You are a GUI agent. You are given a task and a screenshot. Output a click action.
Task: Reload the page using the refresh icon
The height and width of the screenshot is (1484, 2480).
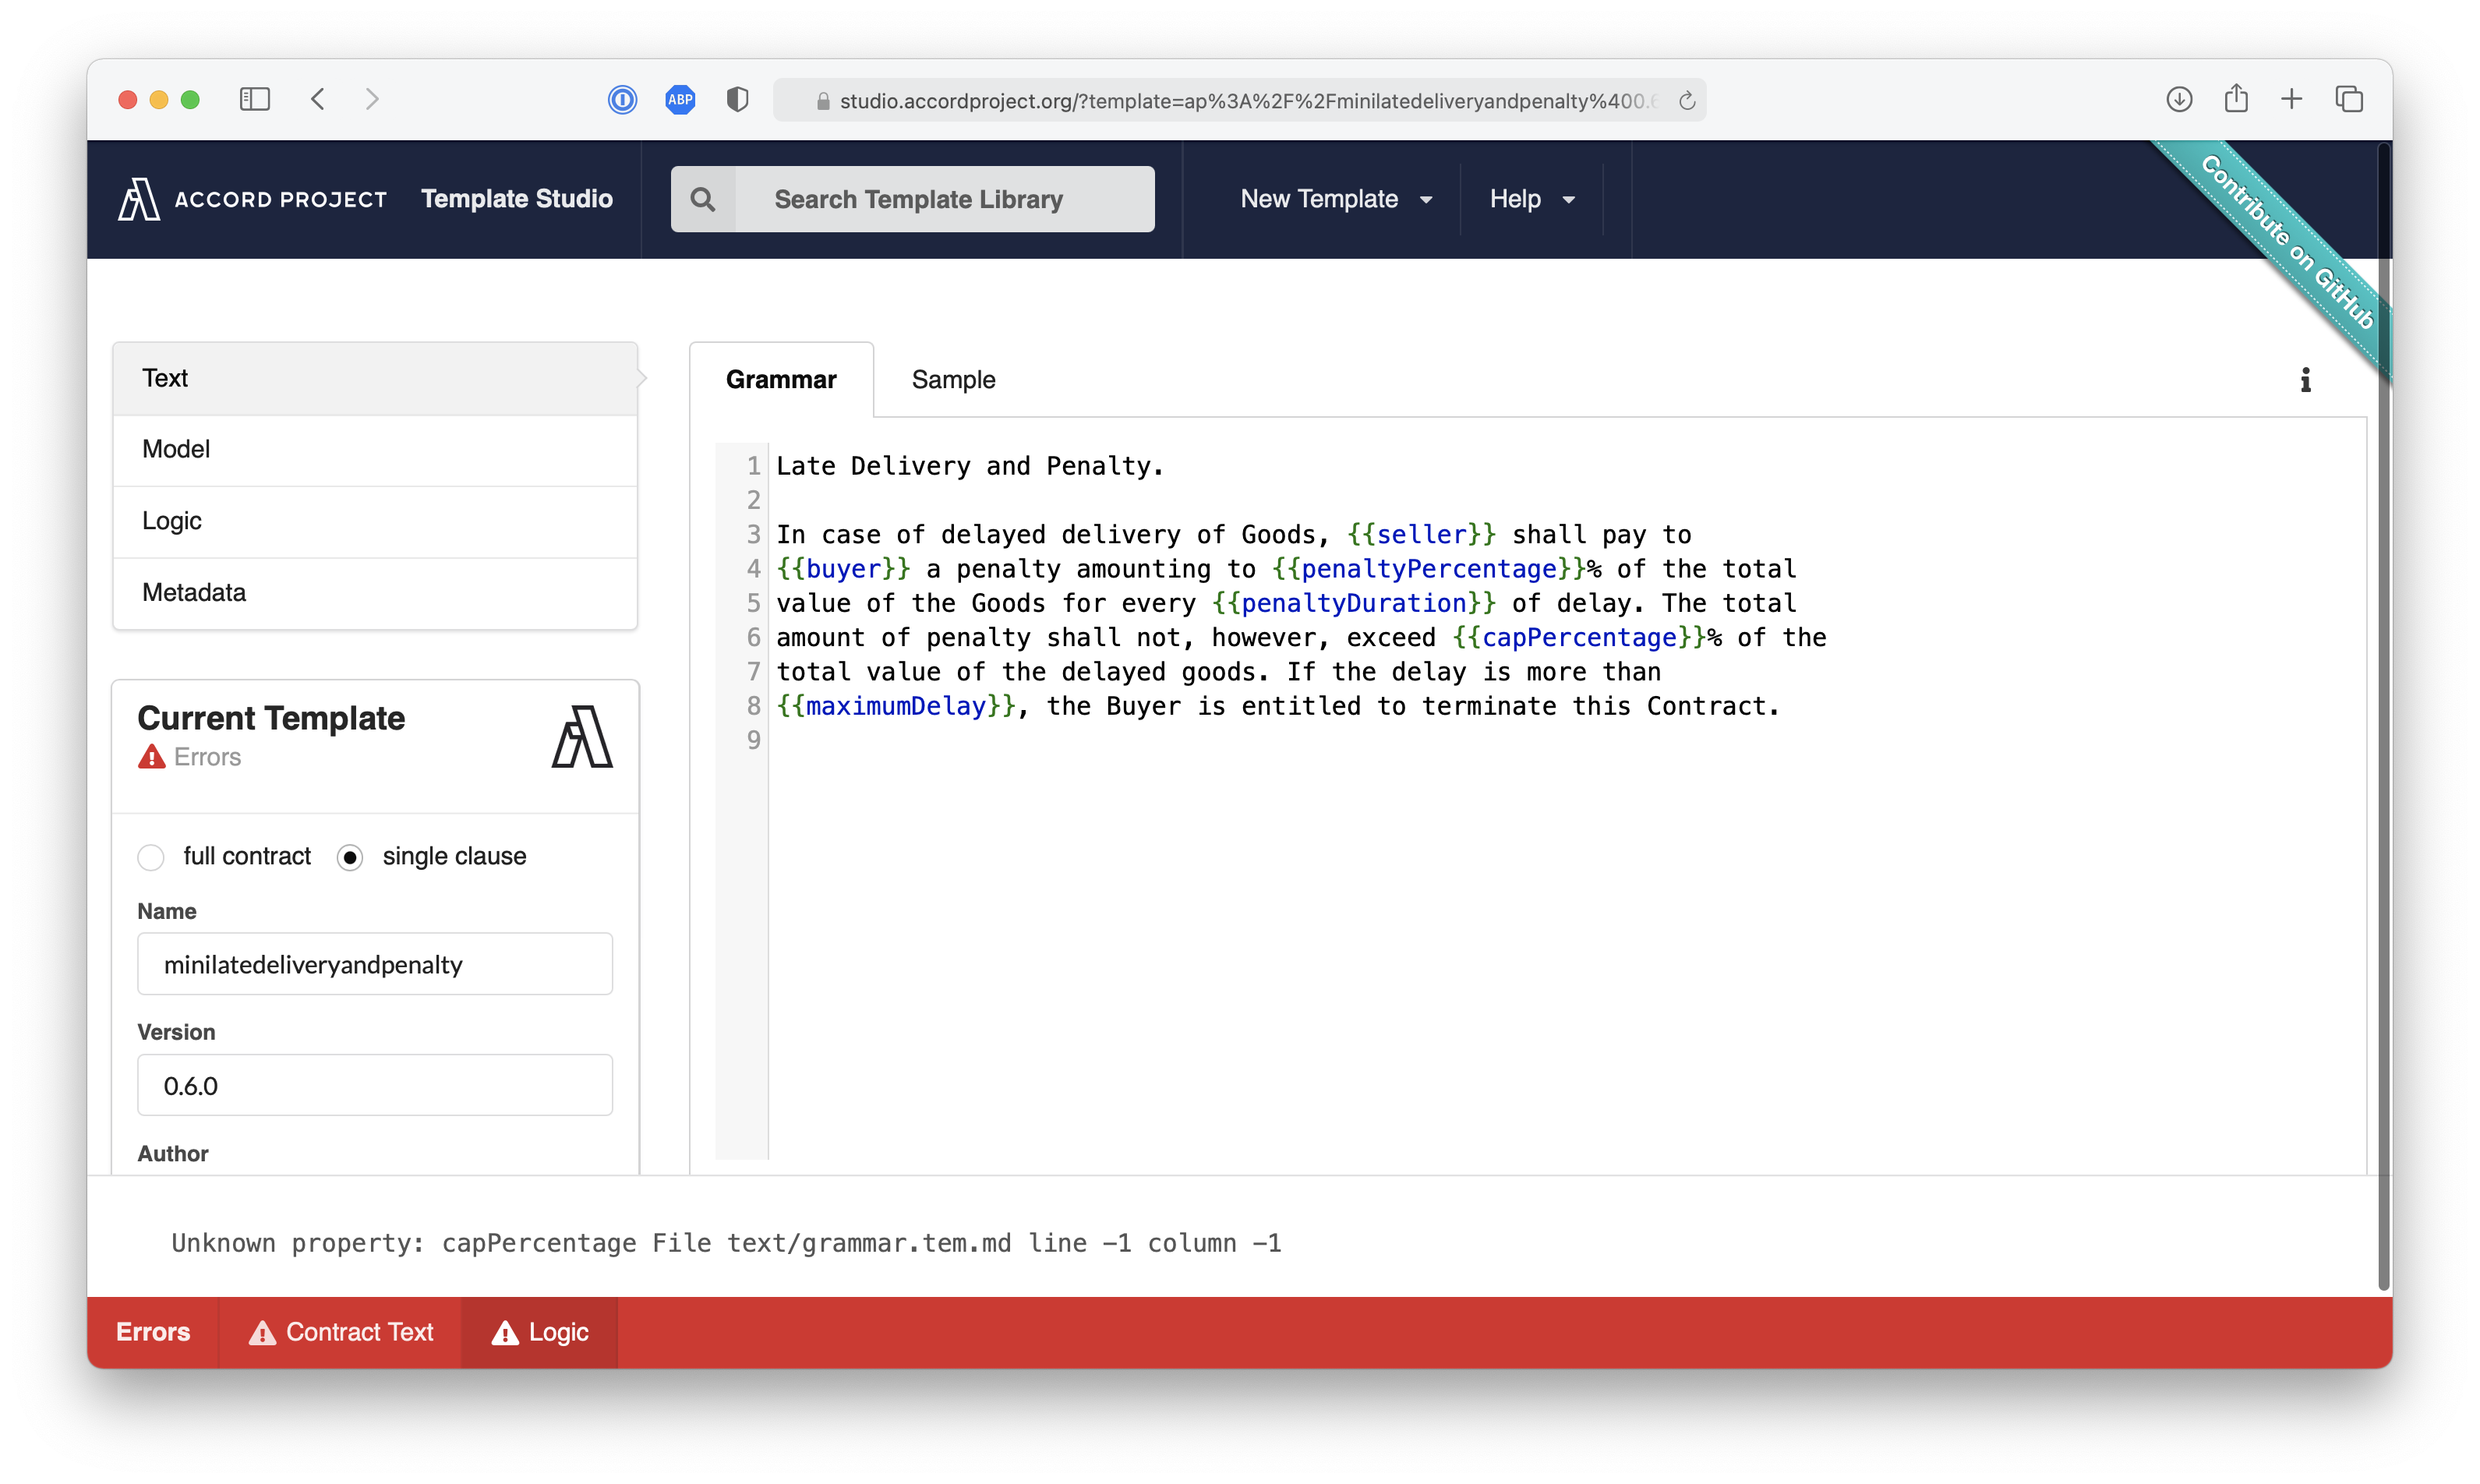pos(1687,101)
